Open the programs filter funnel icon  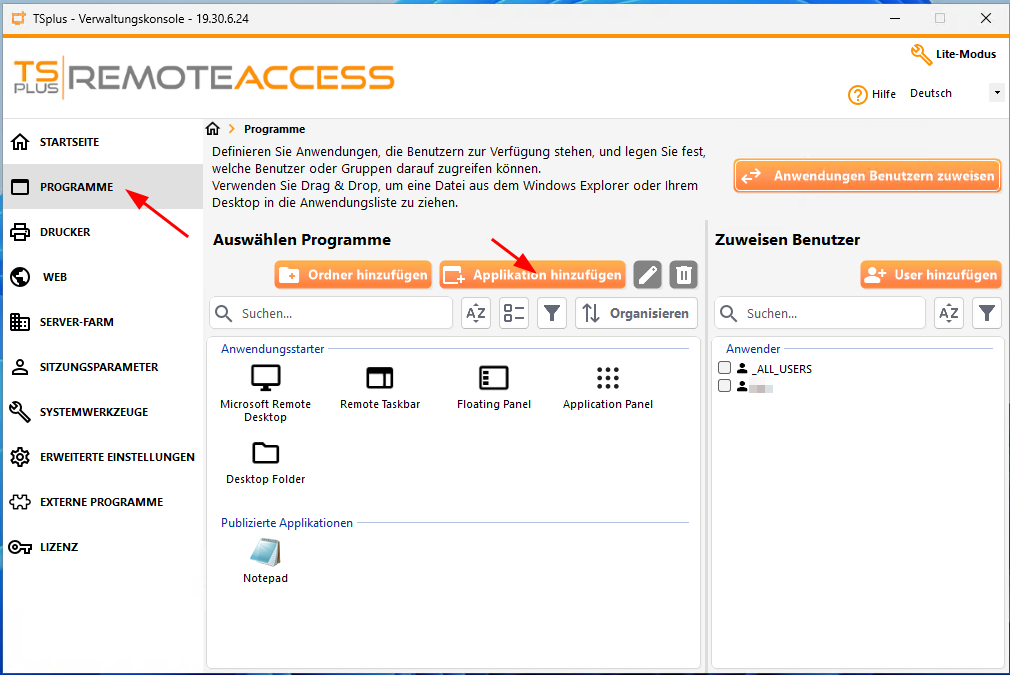coord(552,313)
